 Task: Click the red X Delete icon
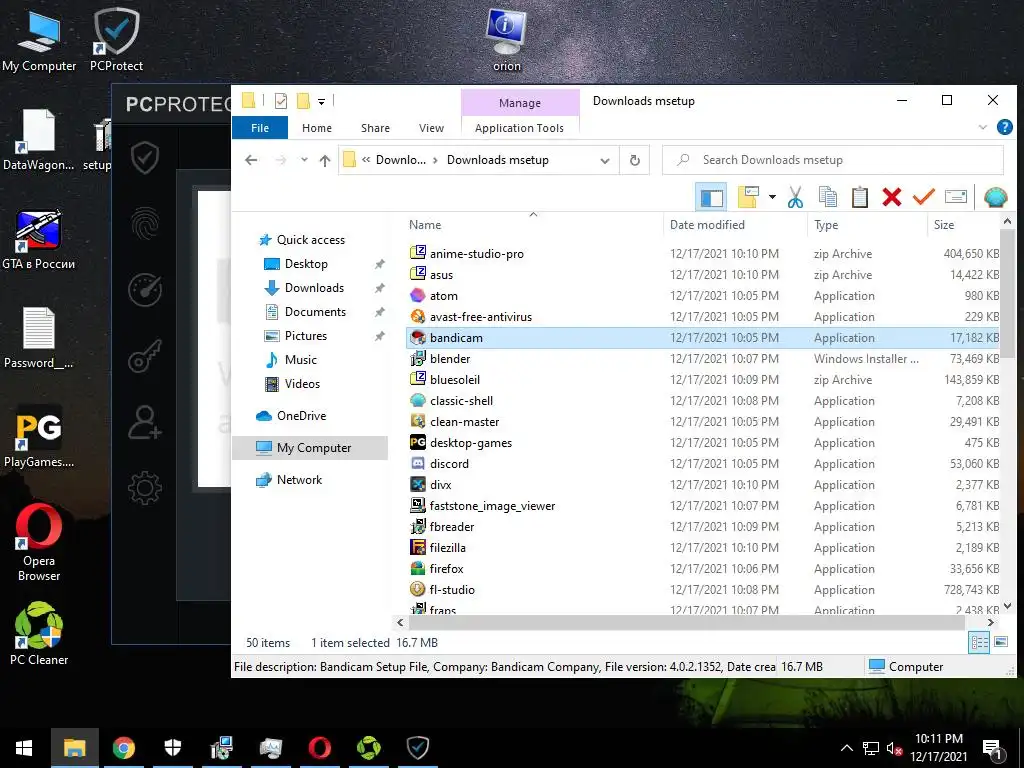pyautogui.click(x=891, y=197)
